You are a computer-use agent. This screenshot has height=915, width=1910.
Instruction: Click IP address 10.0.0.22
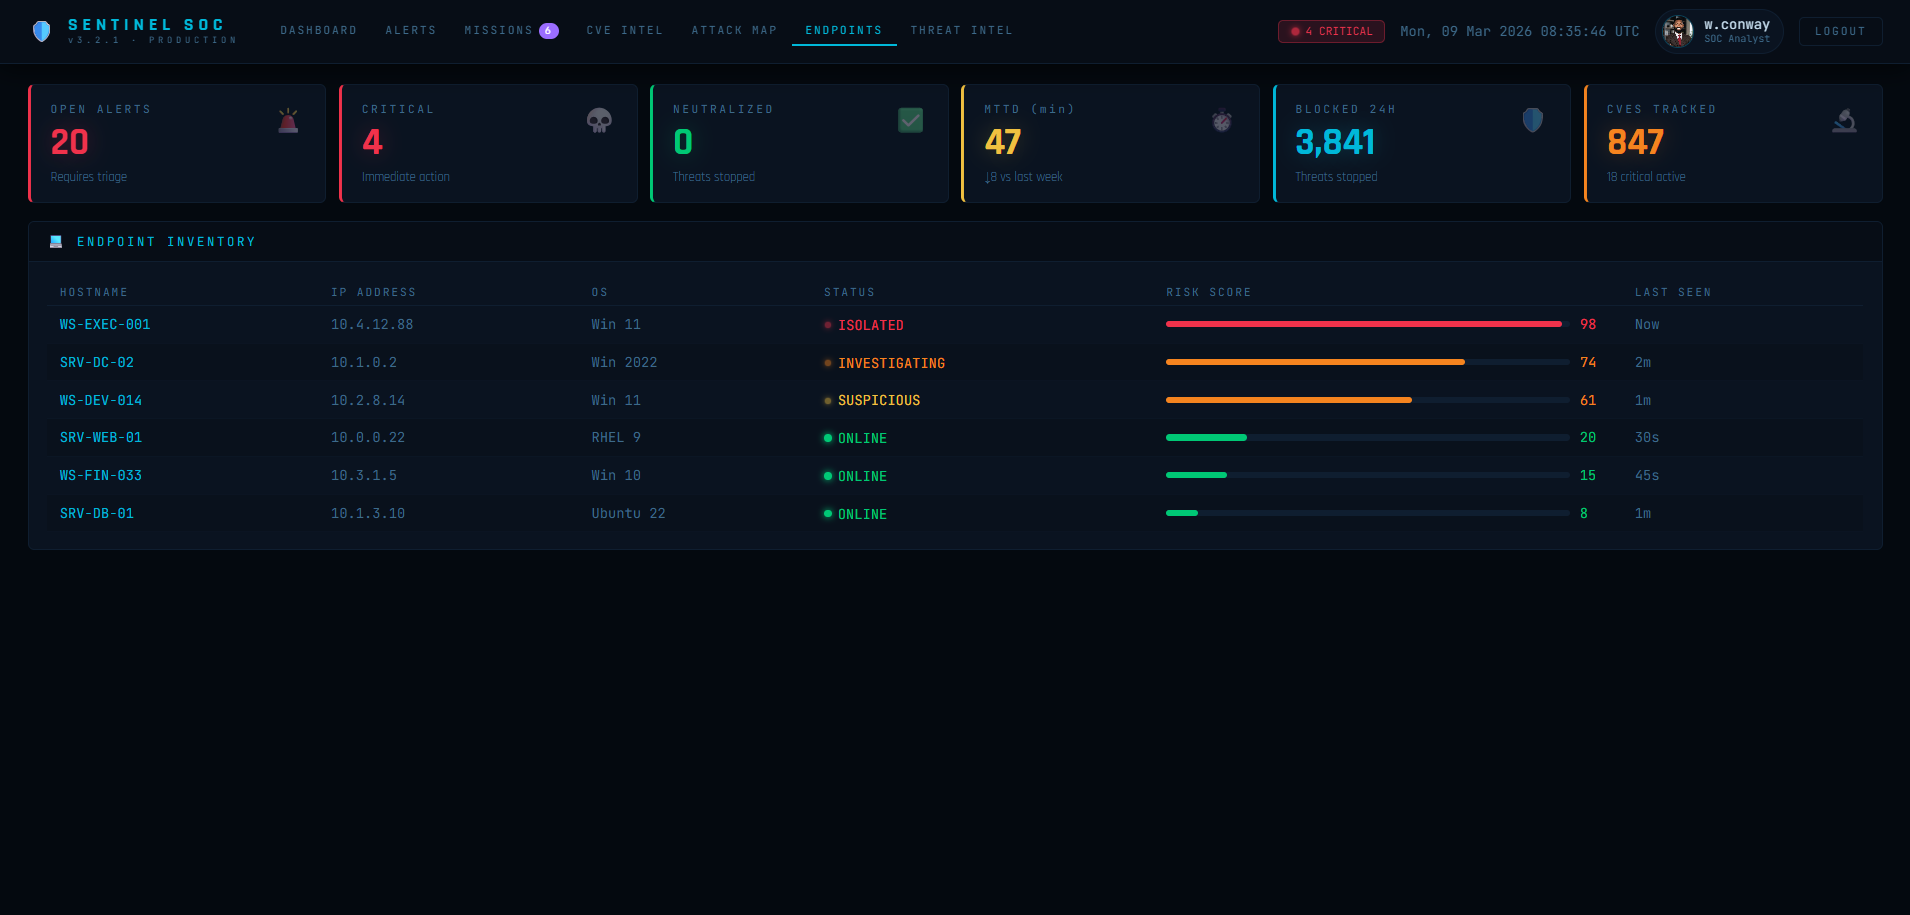(x=368, y=438)
